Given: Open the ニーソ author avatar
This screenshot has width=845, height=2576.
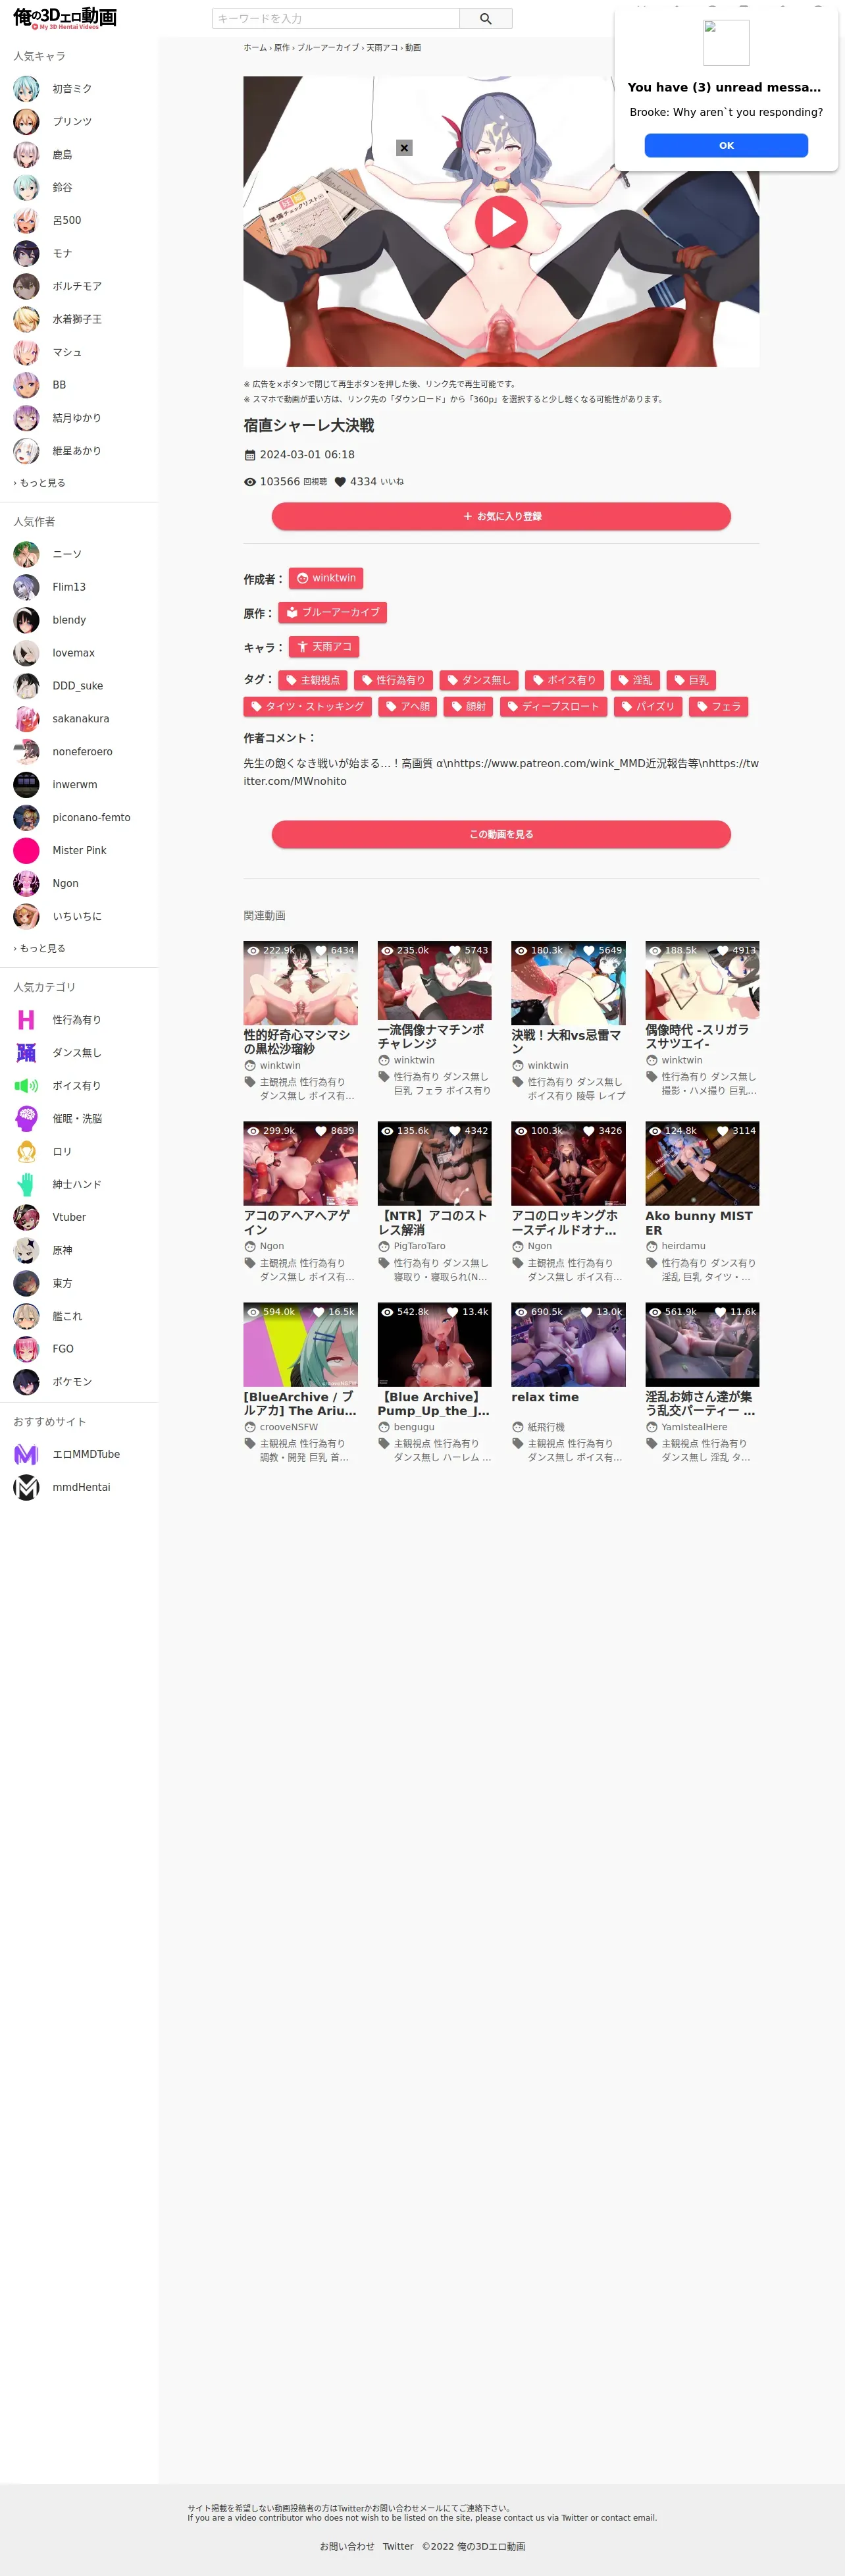Looking at the screenshot, I should (x=26, y=554).
